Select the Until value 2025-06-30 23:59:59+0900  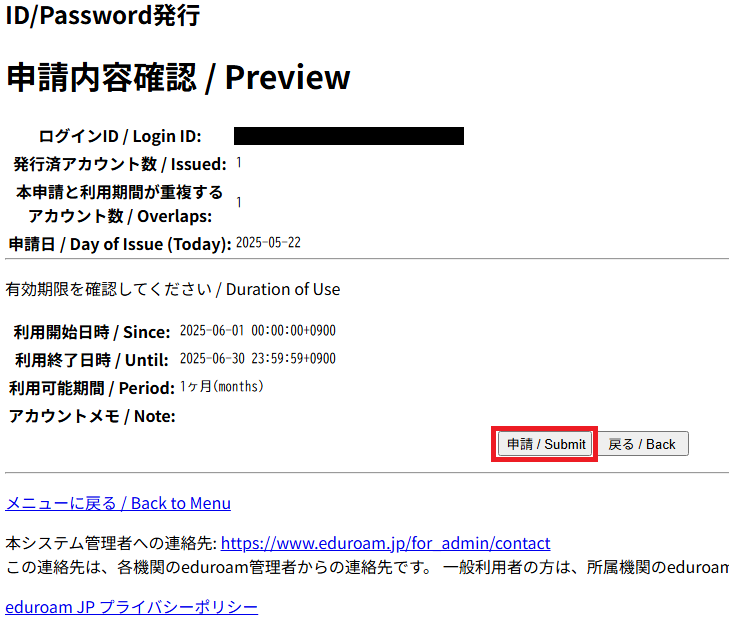pyautogui.click(x=258, y=359)
